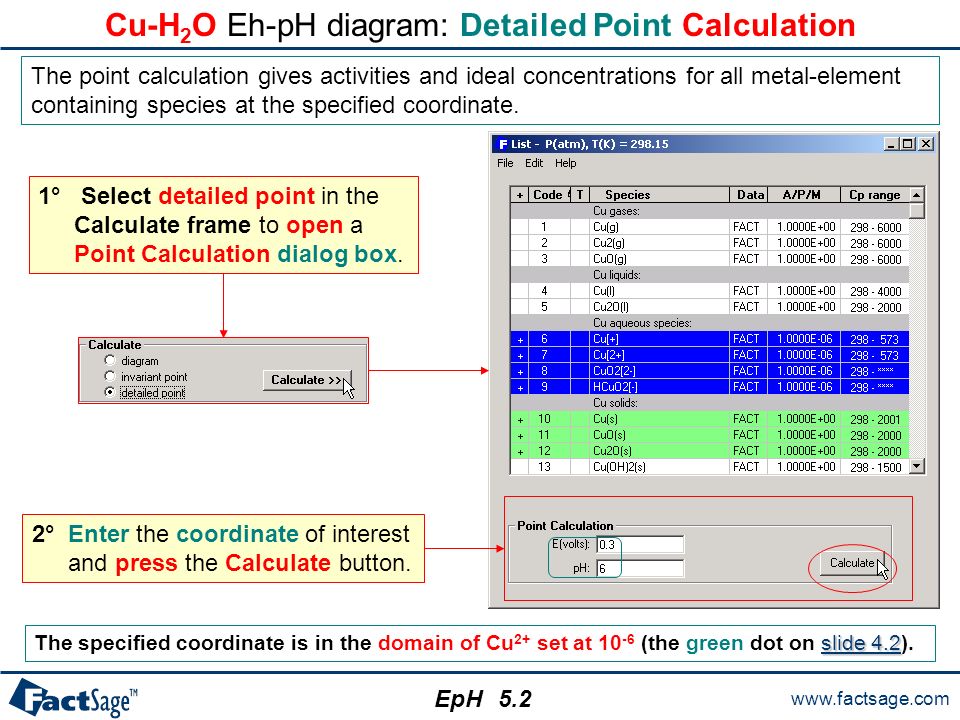The image size is (960, 720).
Task: Select the Cu(l) species row
Action: point(710,291)
